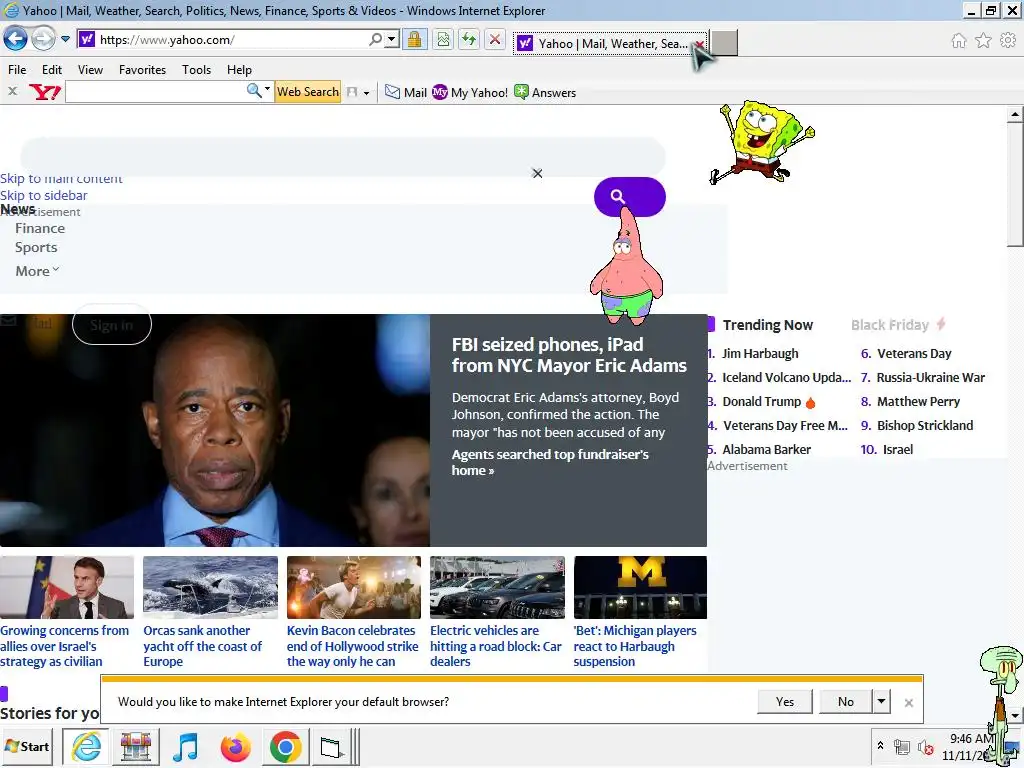Click Internet Explorer taskbar icon
1024x768 pixels.
(86, 746)
